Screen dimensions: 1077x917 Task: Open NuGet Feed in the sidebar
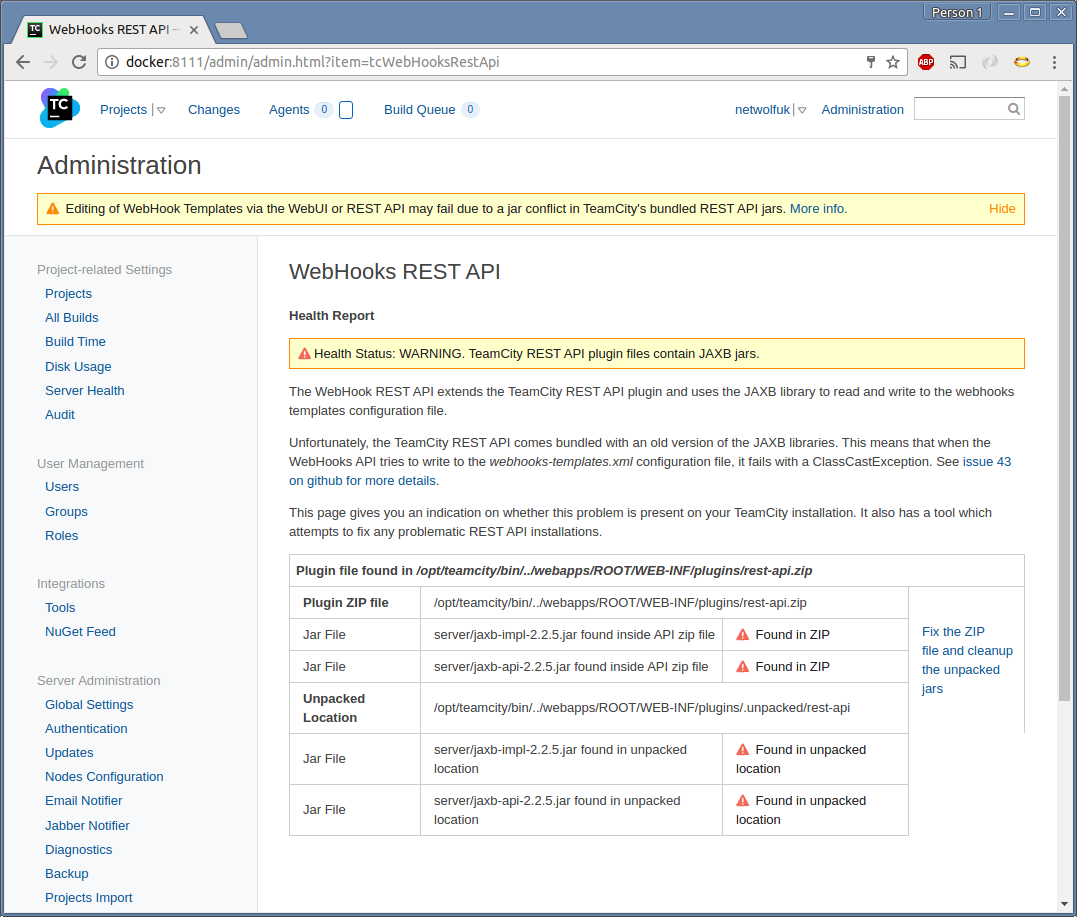coord(80,632)
